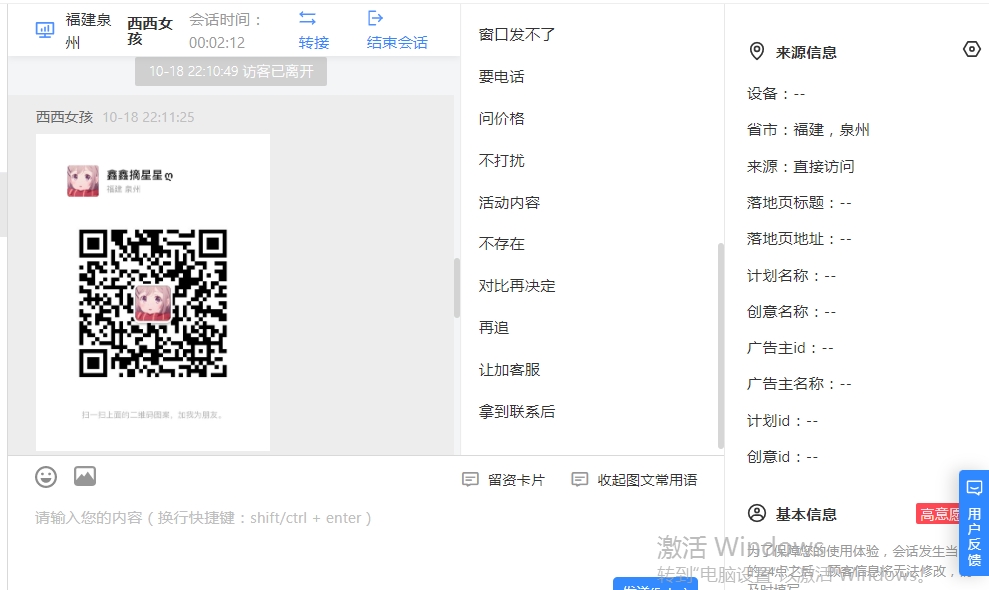Click the 广告主id row
This screenshot has width=989, height=590.
tap(790, 348)
